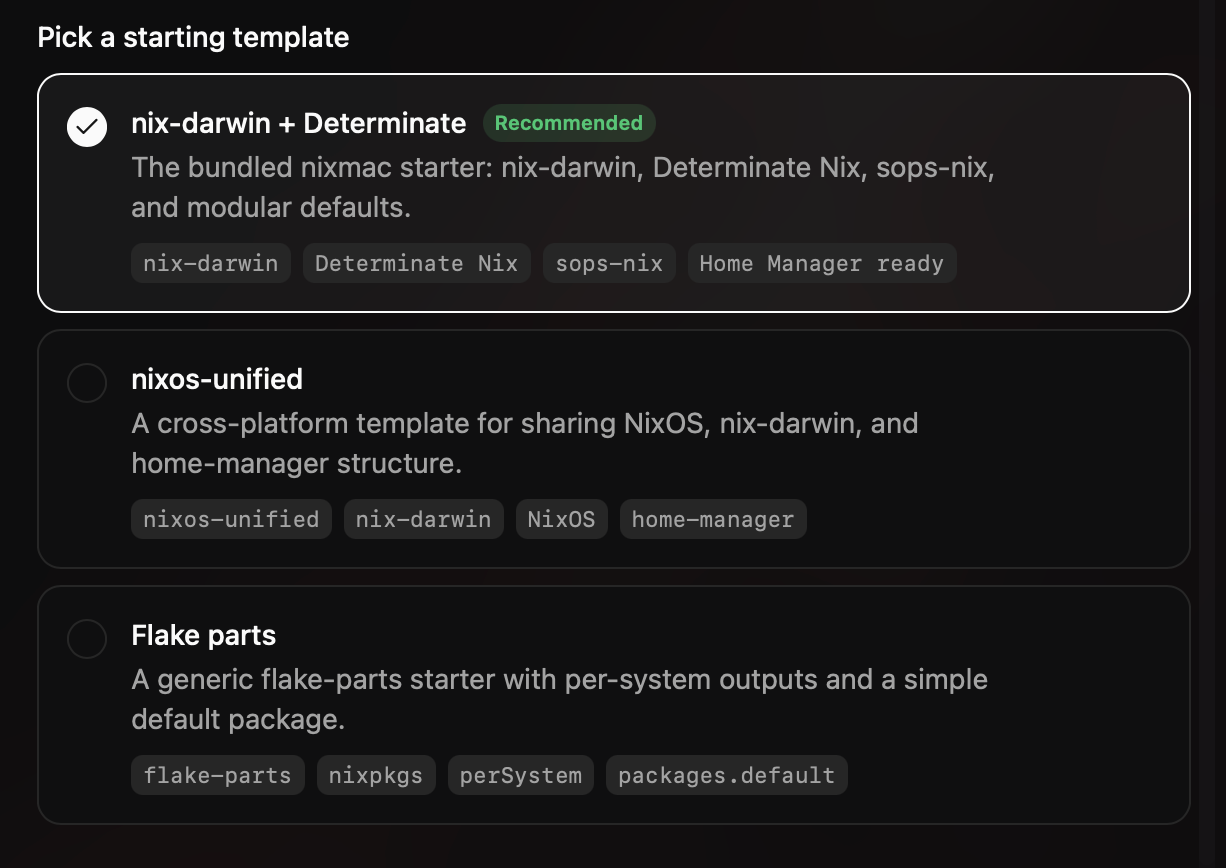
Task: Select the Flake parts radio button
Action: (87, 638)
